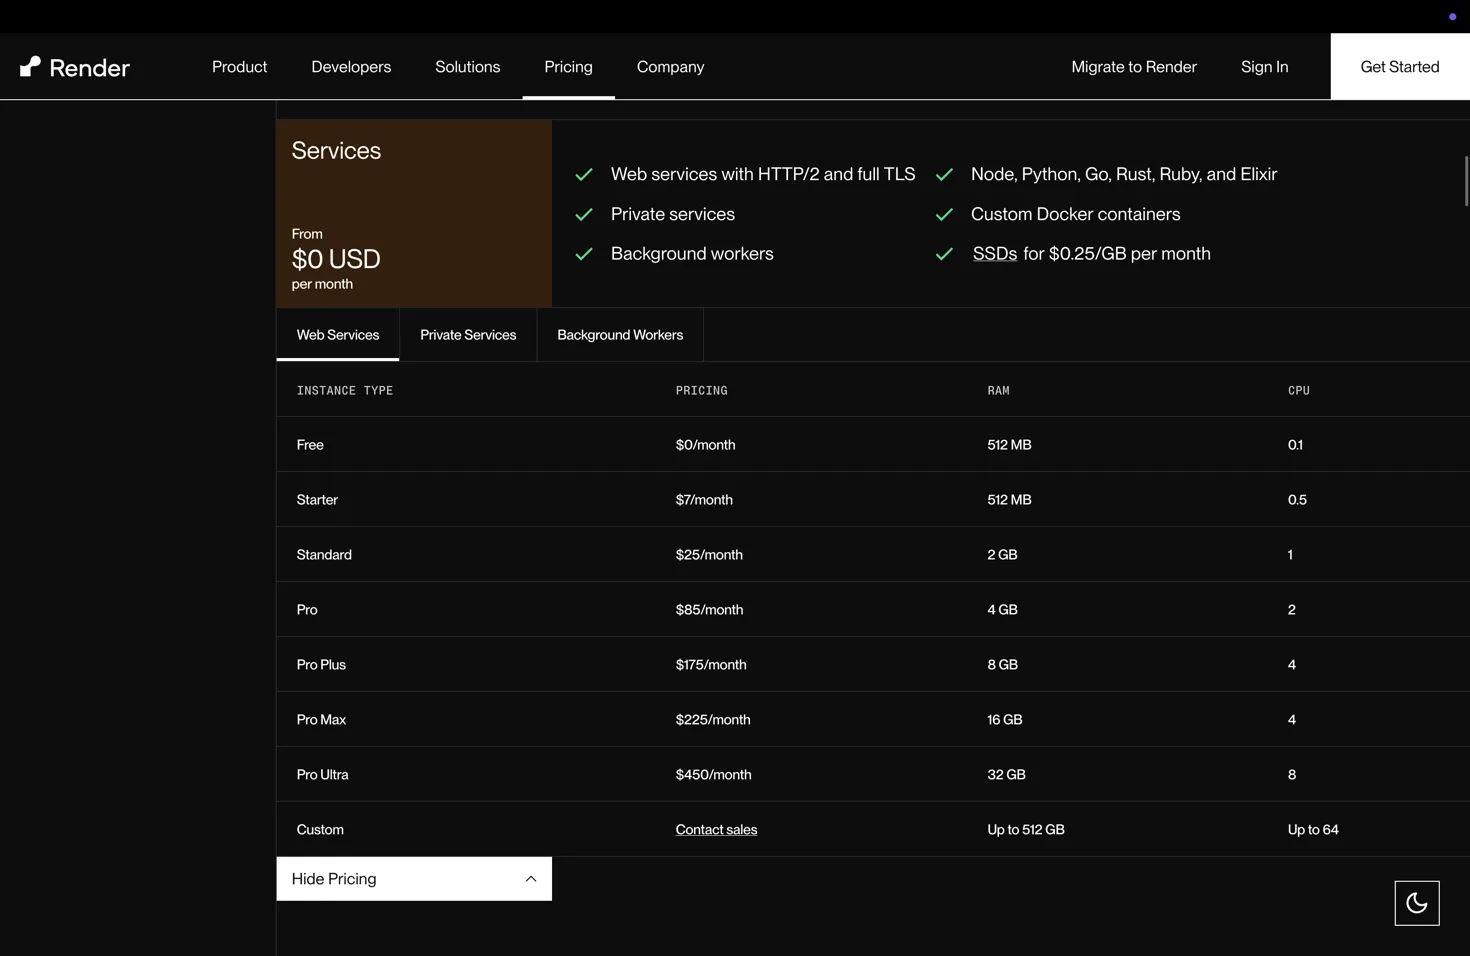Click the $25/month price cell

click(x=709, y=555)
